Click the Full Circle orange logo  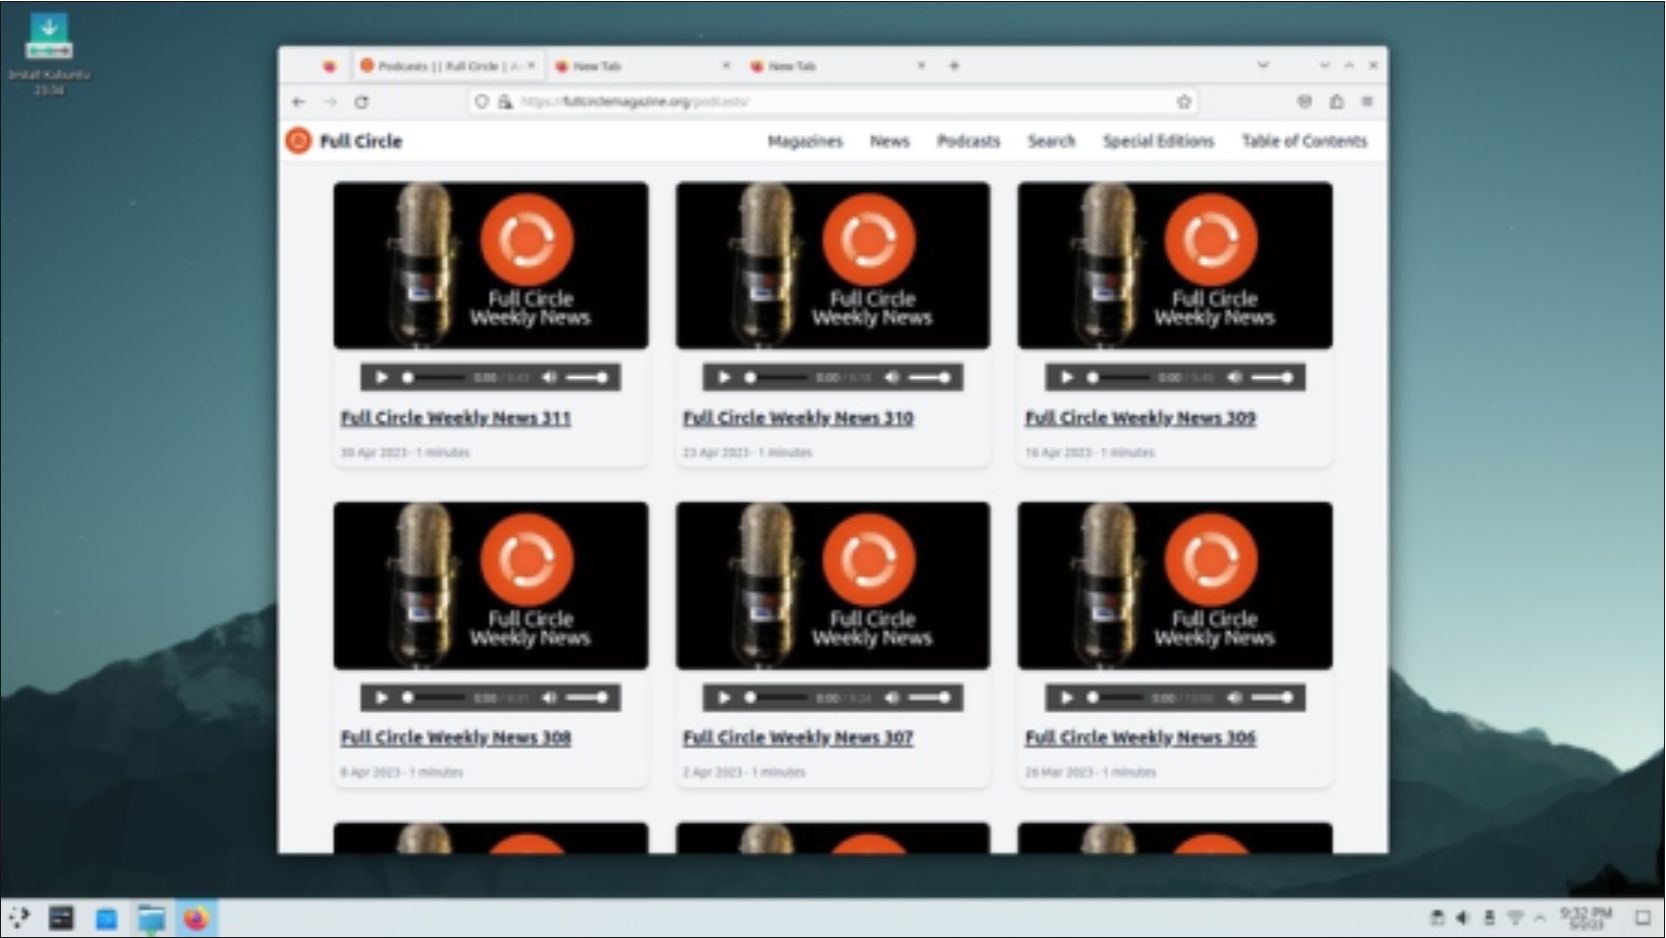click(298, 141)
